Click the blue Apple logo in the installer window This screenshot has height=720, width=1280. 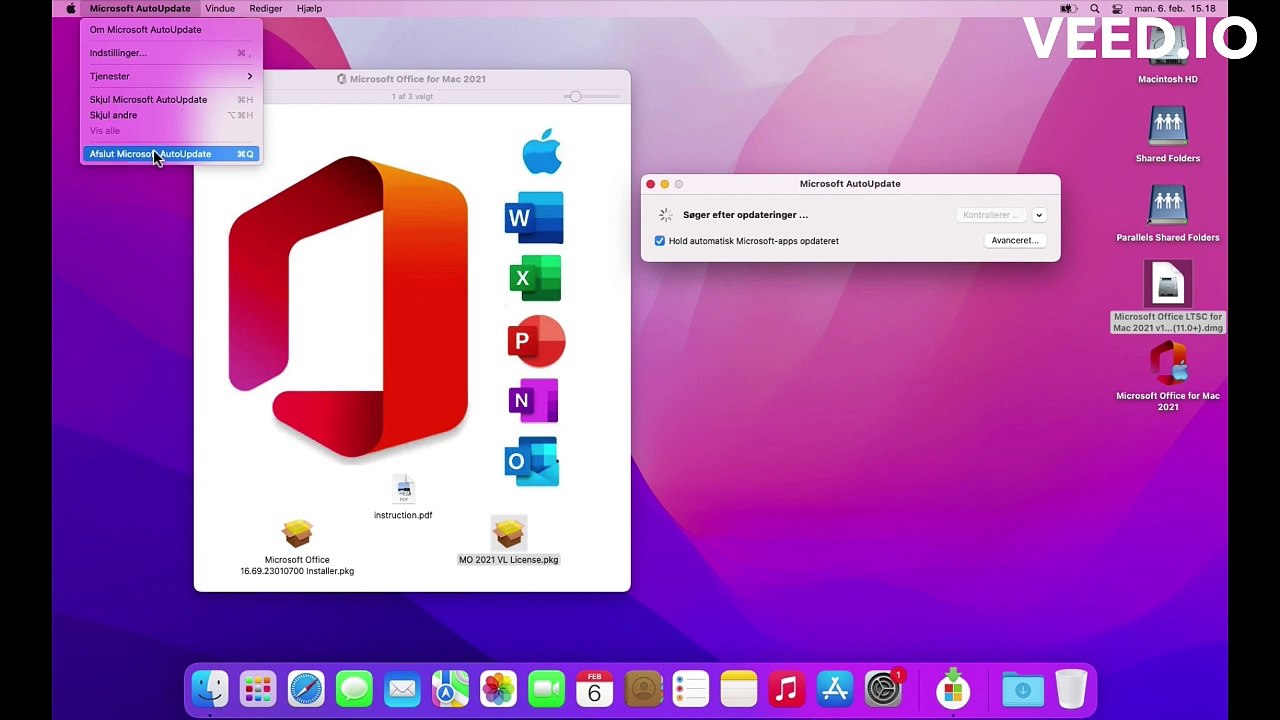point(542,151)
